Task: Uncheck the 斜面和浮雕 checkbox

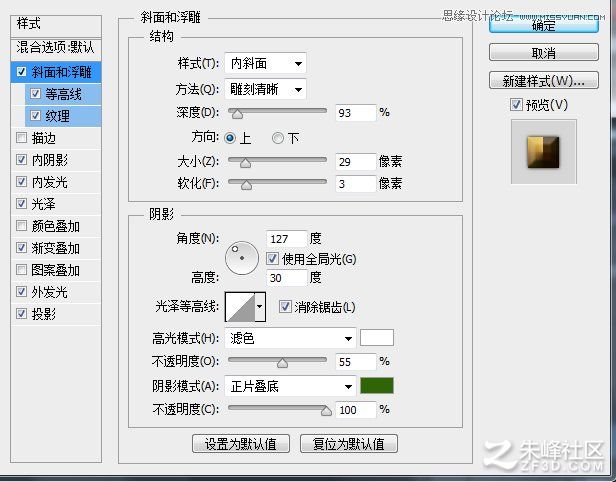Action: (21, 71)
